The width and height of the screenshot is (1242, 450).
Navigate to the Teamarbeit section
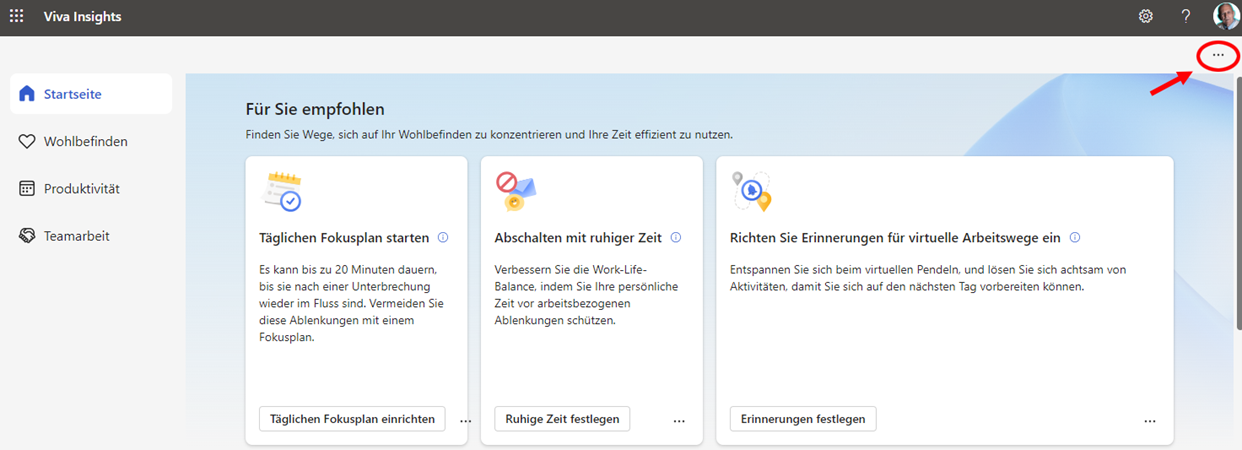pyautogui.click(x=76, y=236)
